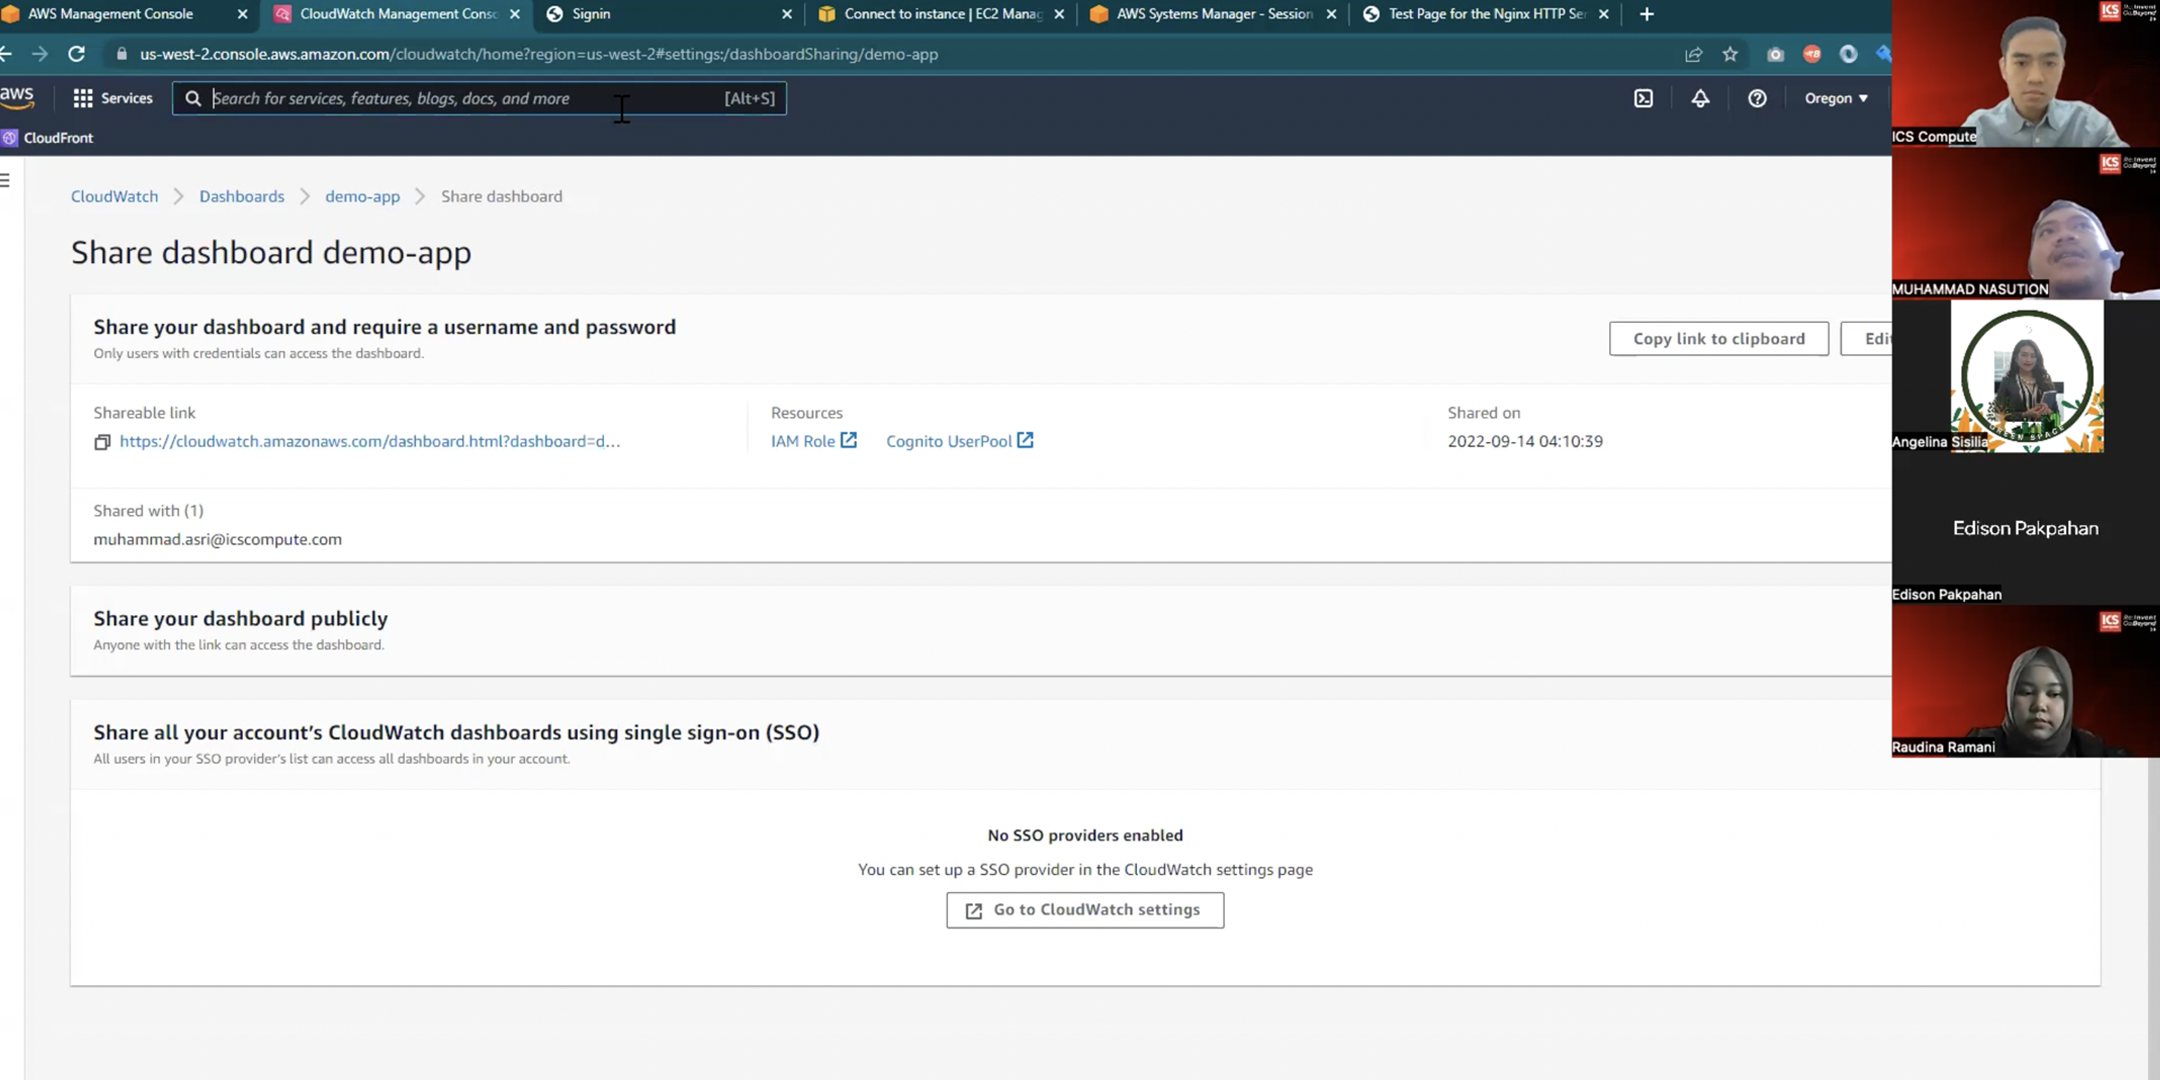Viewport: 2160px width, 1080px height.
Task: Reload the browser page
Action: [x=76, y=54]
